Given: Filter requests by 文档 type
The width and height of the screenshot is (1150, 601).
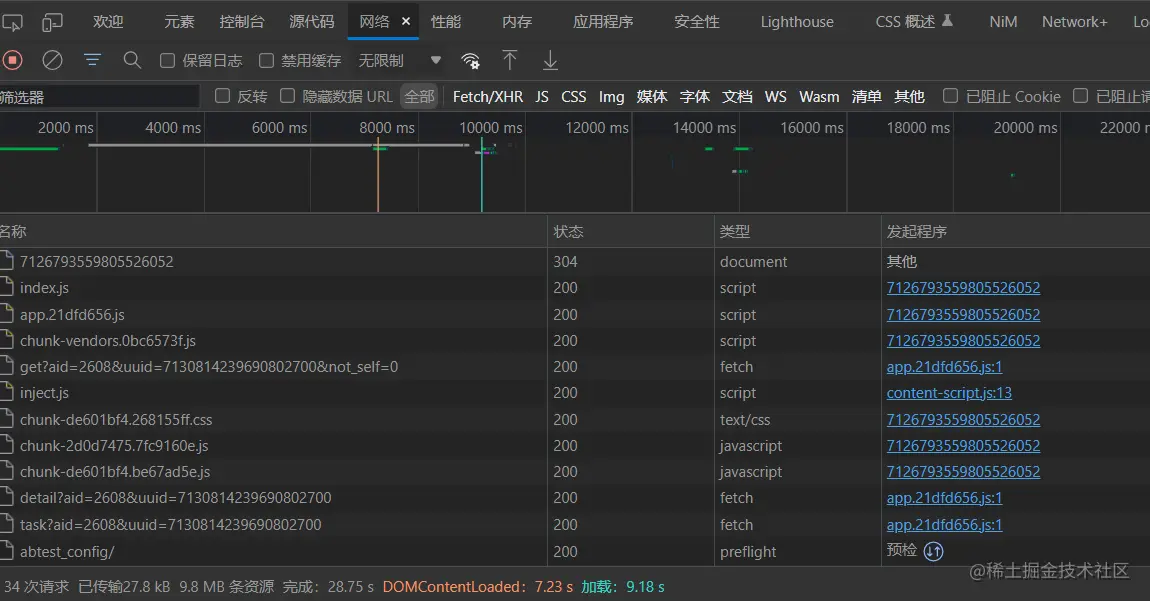Looking at the screenshot, I should click(737, 97).
